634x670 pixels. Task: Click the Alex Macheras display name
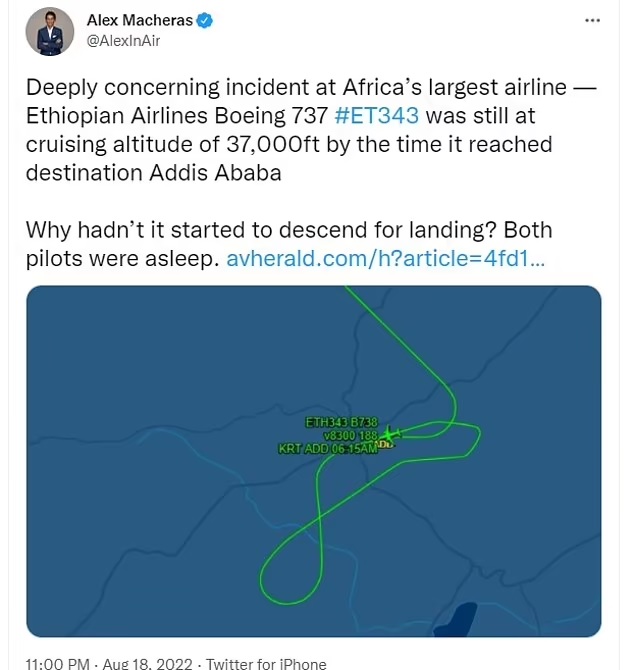pyautogui.click(x=139, y=21)
